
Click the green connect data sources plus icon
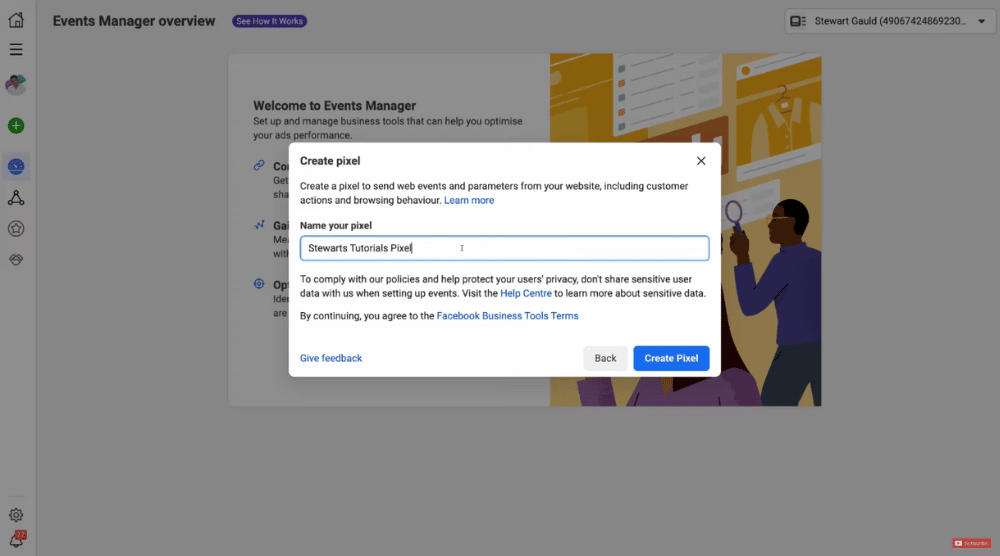click(x=16, y=126)
